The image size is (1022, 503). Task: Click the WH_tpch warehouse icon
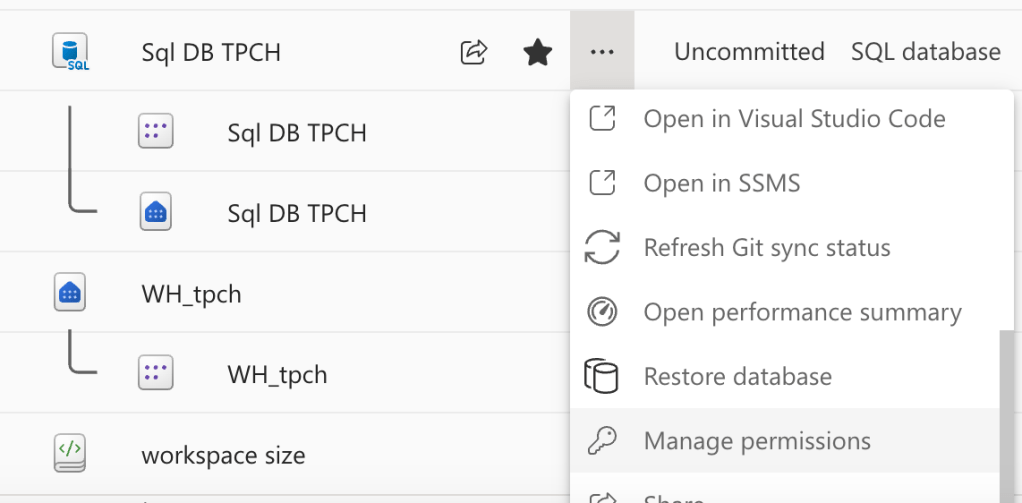tap(70, 294)
